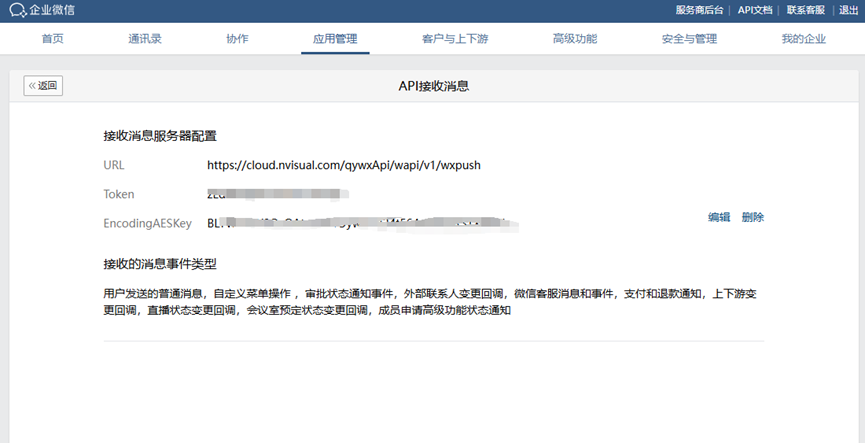Viewport: 865px width, 443px height.
Task: Open 服务商后台 link
Action: (700, 10)
